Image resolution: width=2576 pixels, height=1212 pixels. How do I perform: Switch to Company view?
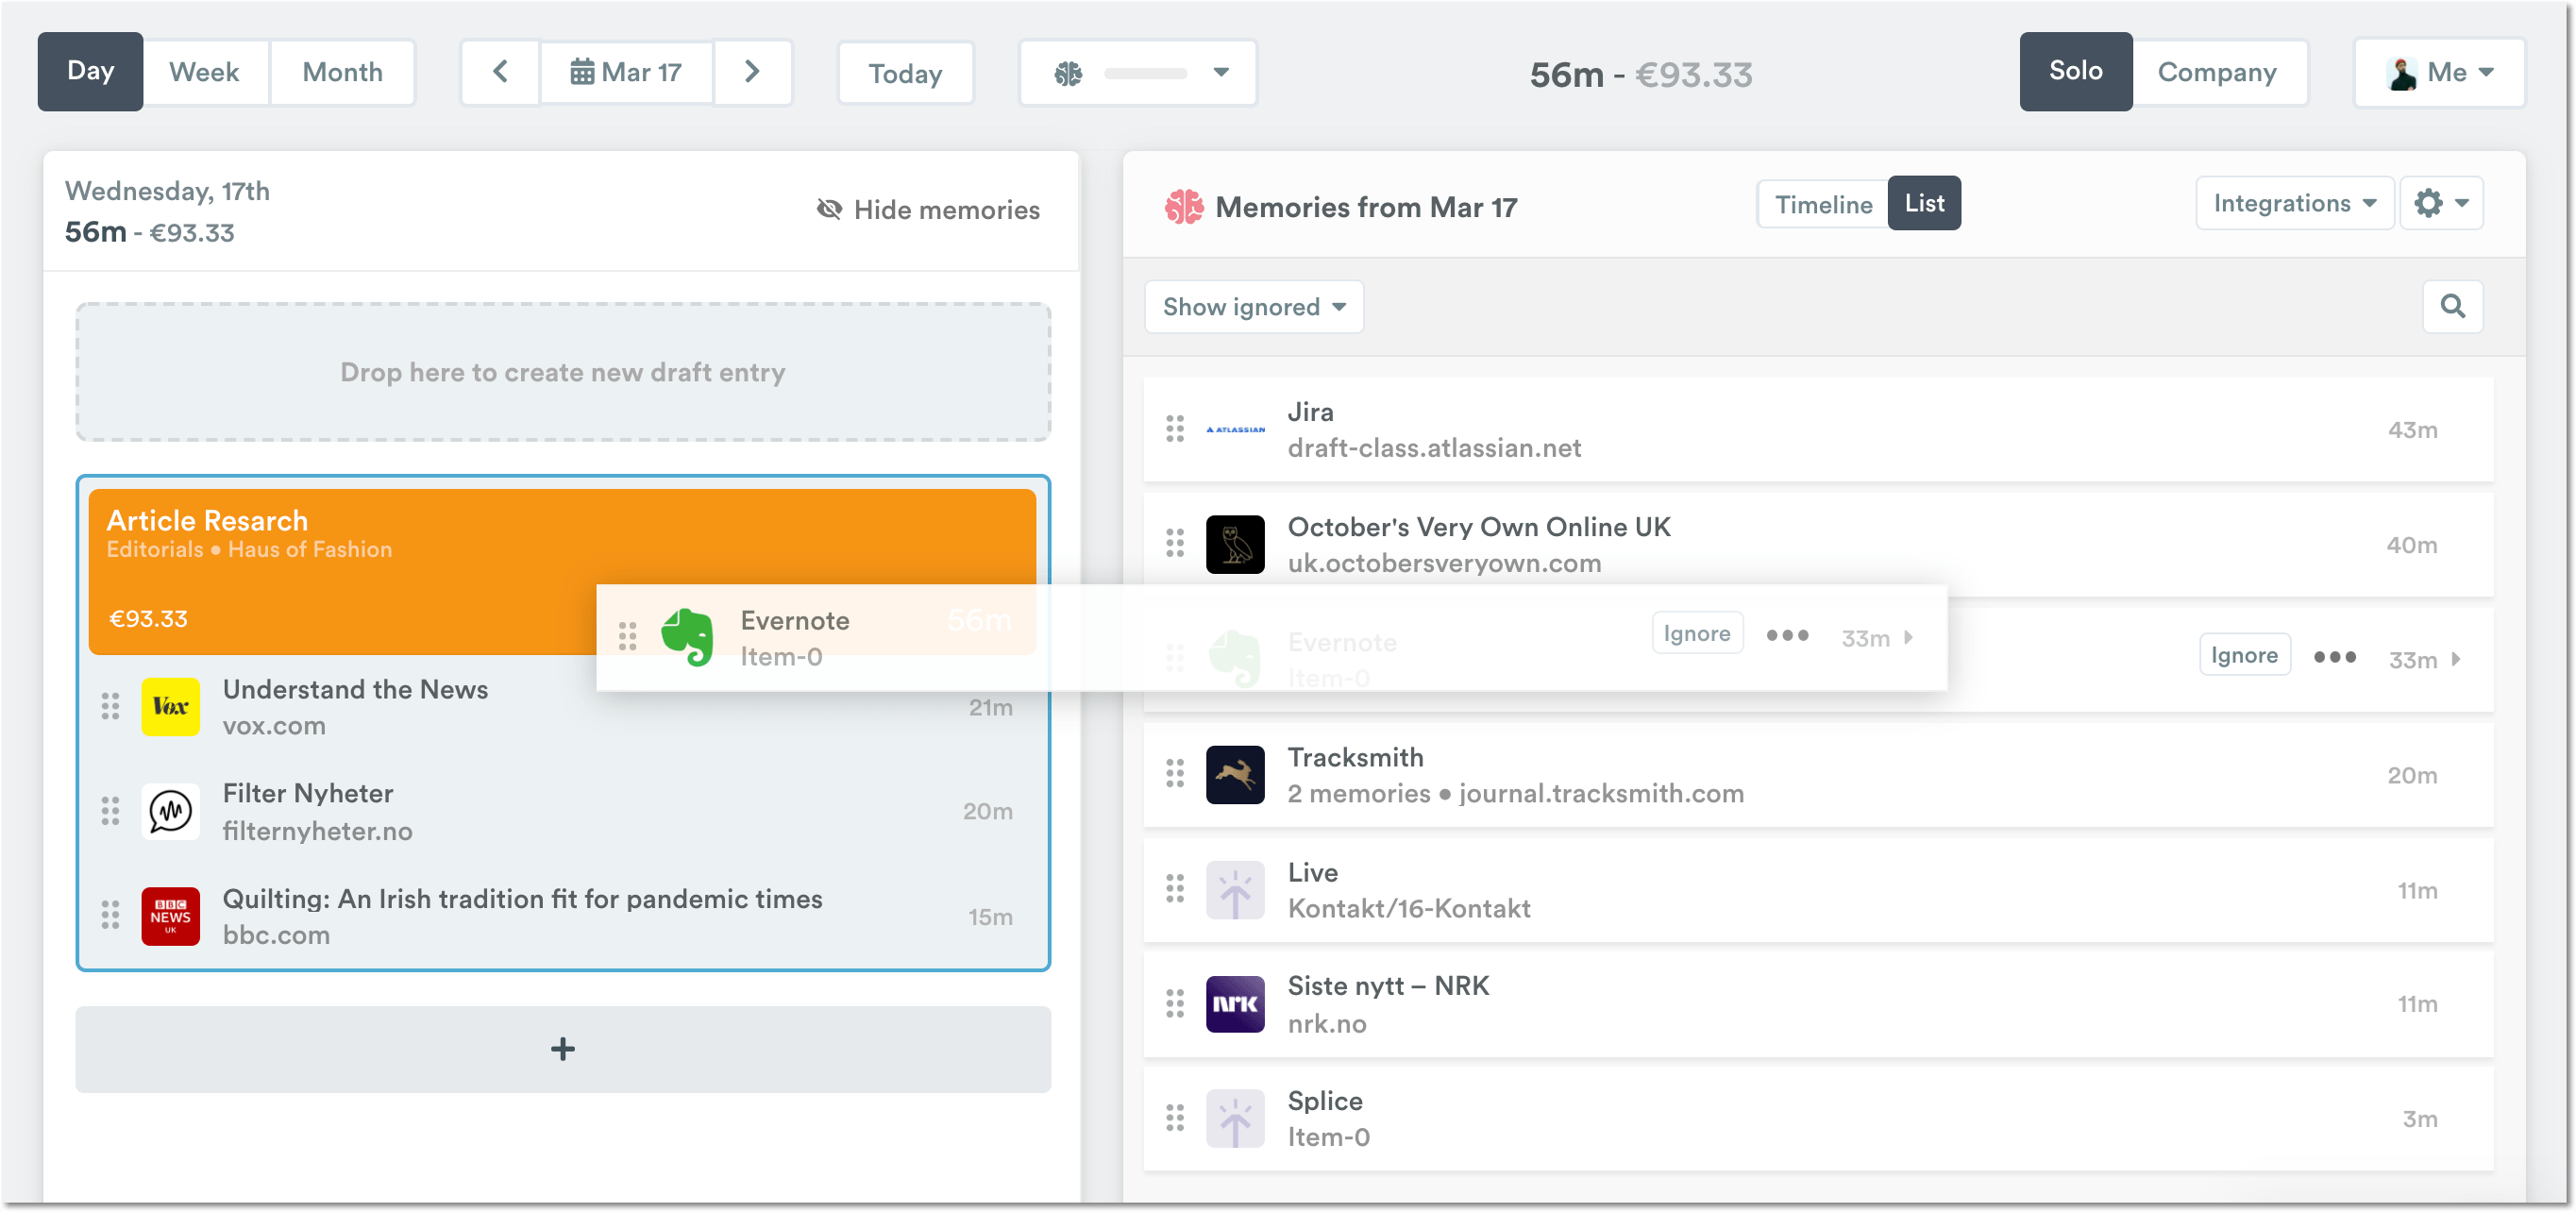[x=2216, y=72]
